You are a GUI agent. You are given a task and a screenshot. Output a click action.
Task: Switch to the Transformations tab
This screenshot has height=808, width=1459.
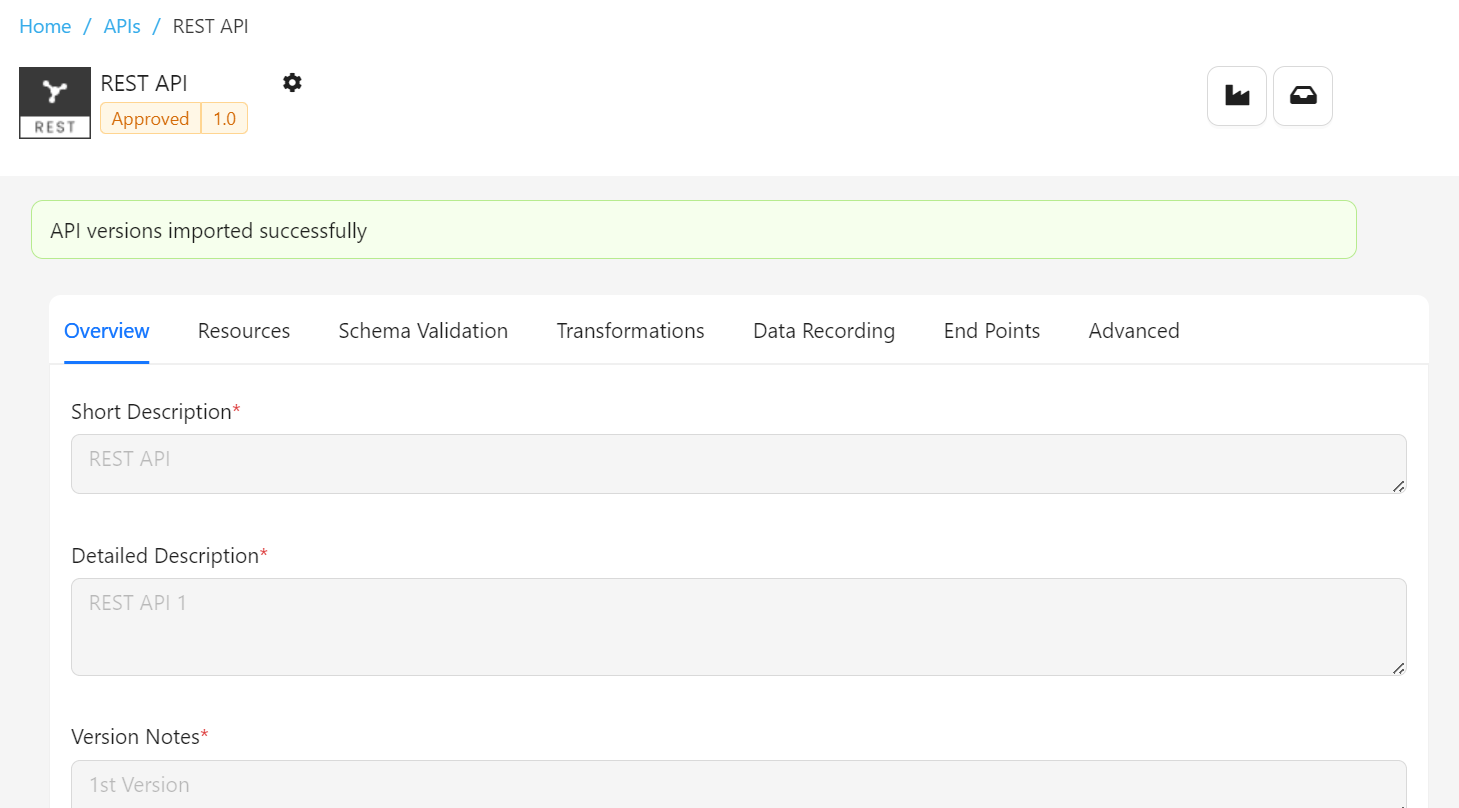630,331
